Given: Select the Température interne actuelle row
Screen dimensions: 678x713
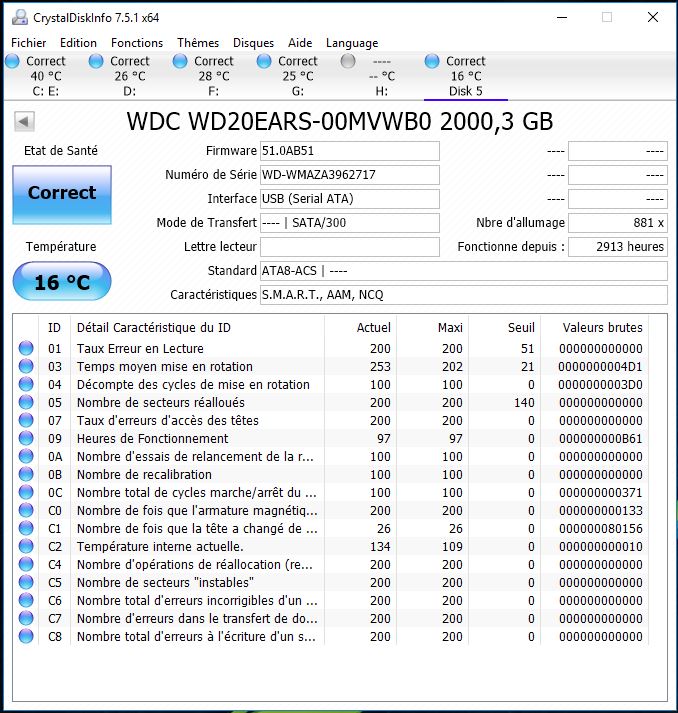Looking at the screenshot, I should tap(331, 546).
